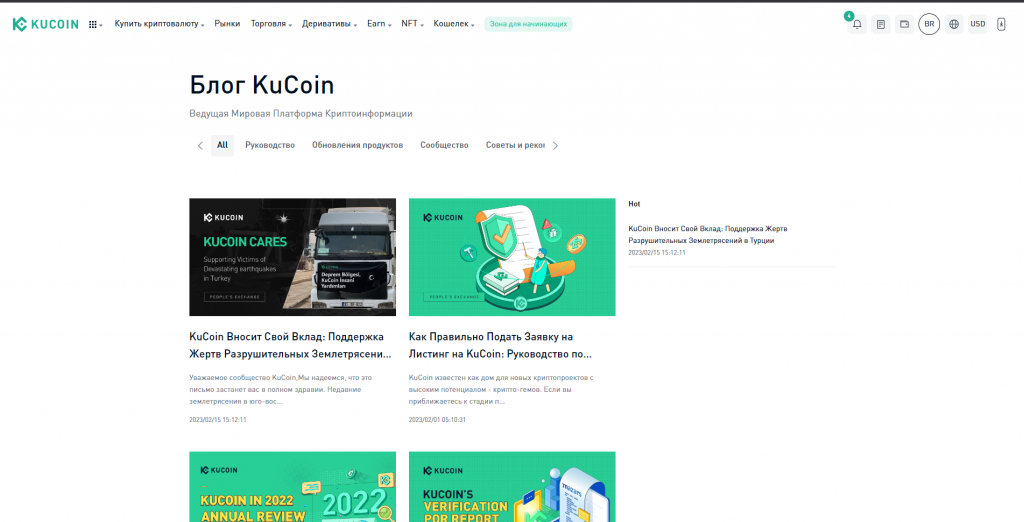Open the Verification PoR Report thumbnail
This screenshot has width=1024, height=522.
pos(512,487)
